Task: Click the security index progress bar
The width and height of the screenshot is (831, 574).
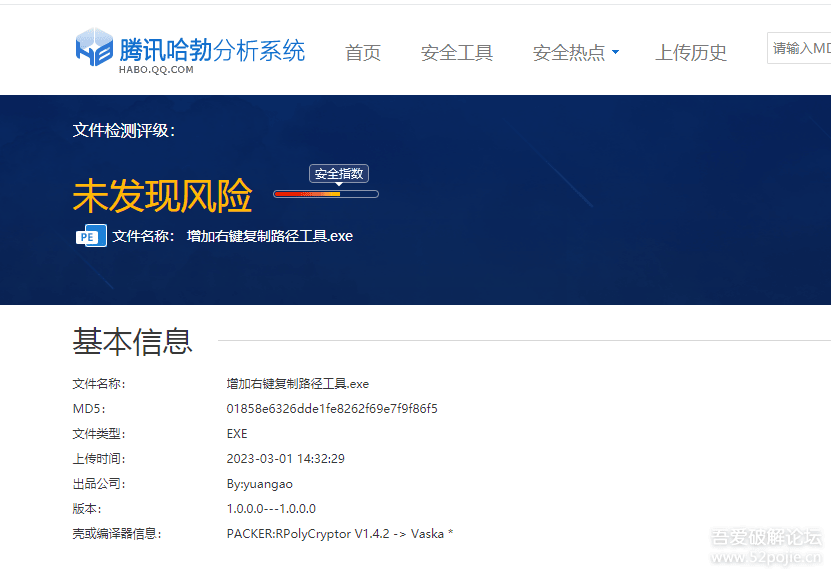Action: pos(326,194)
